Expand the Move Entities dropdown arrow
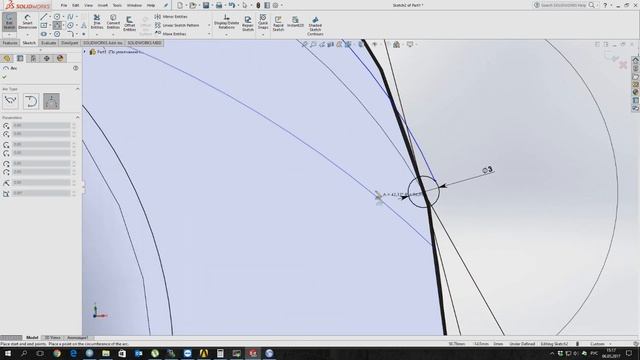This screenshot has width=640, height=360. 209,34
